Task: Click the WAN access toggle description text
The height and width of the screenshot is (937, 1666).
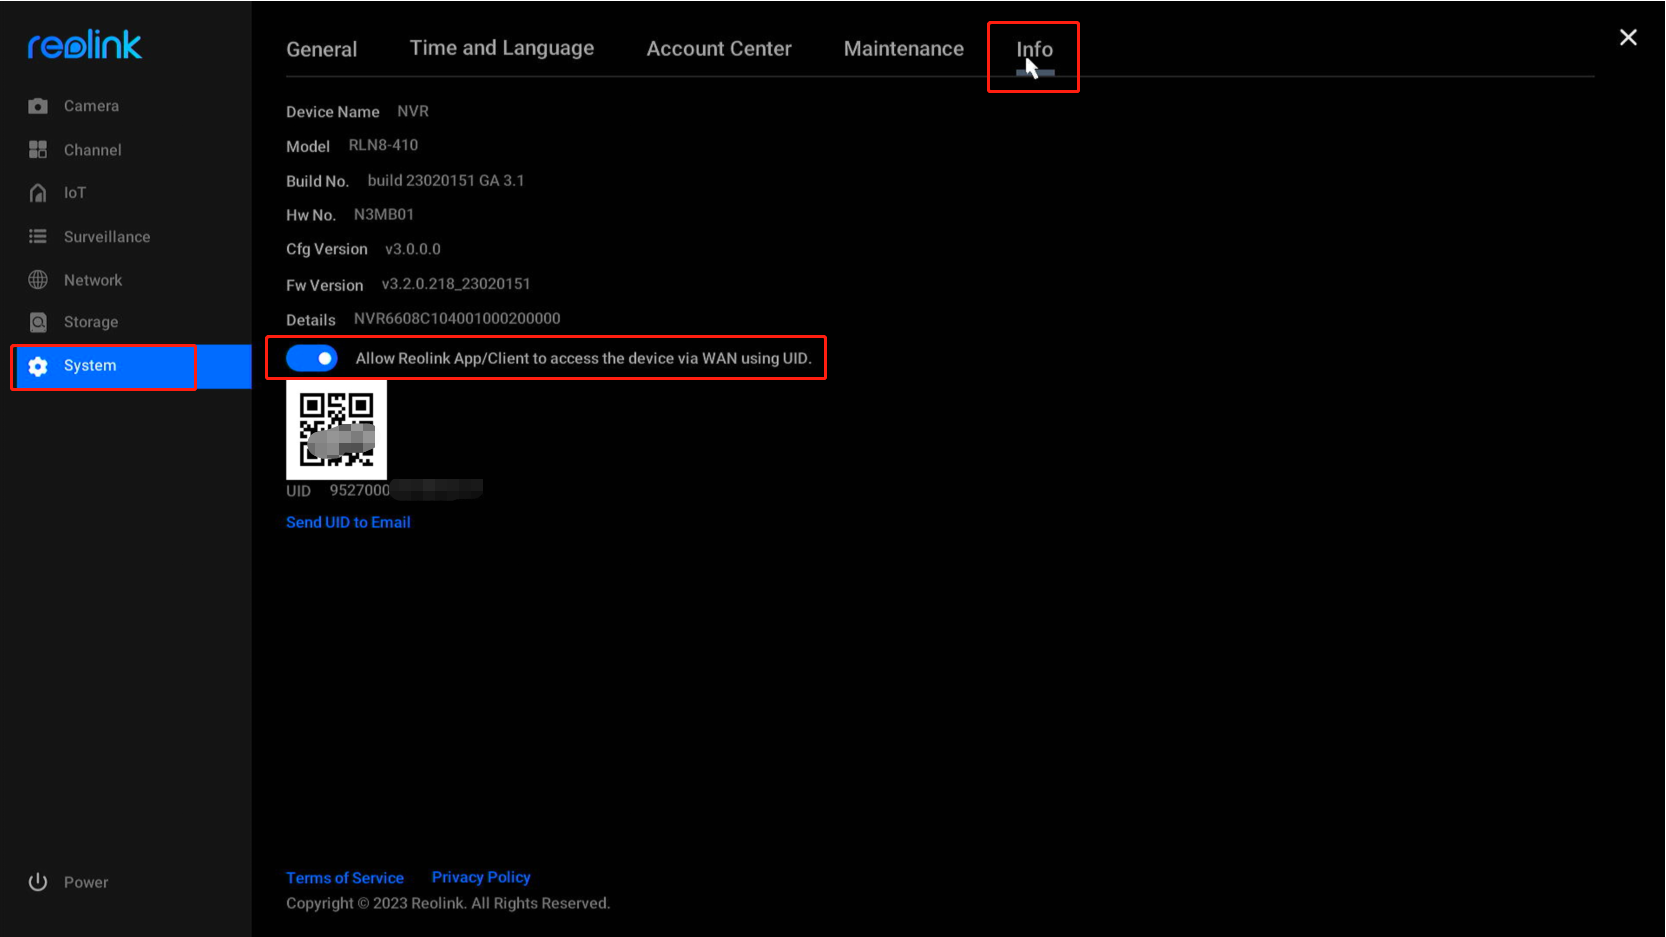Action: [x=583, y=358]
